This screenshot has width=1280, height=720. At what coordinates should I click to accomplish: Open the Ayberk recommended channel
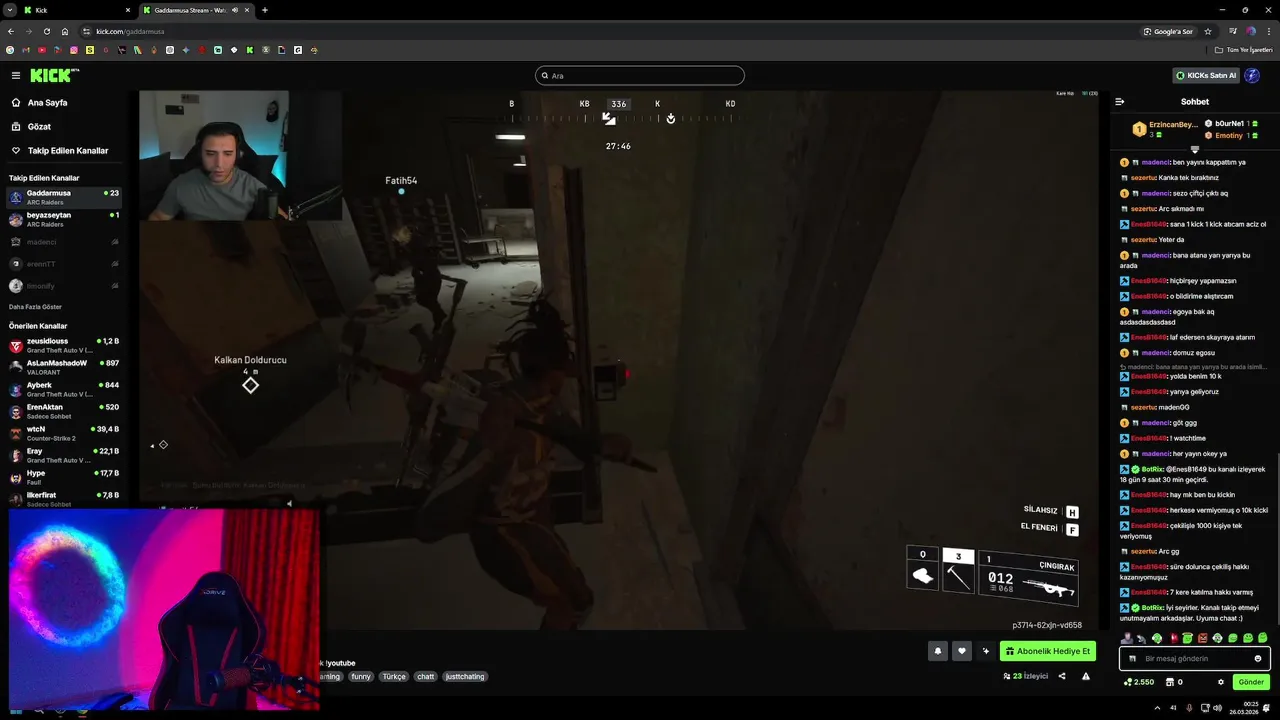(x=64, y=389)
